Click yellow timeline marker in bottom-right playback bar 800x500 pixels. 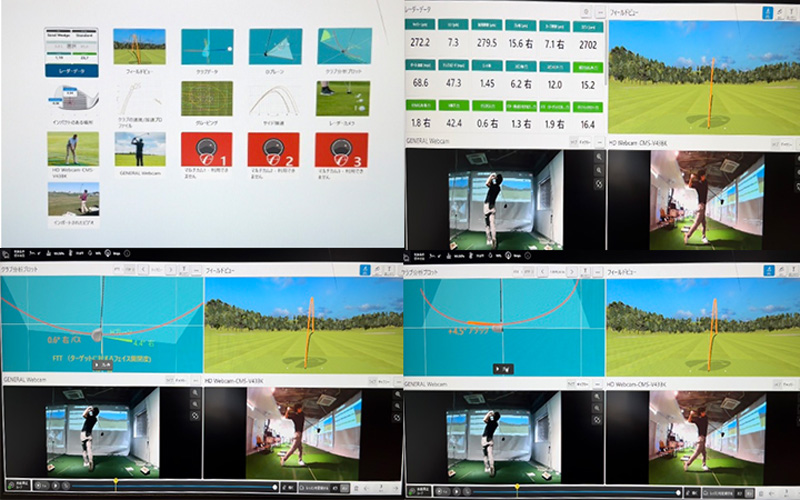tap(517, 484)
